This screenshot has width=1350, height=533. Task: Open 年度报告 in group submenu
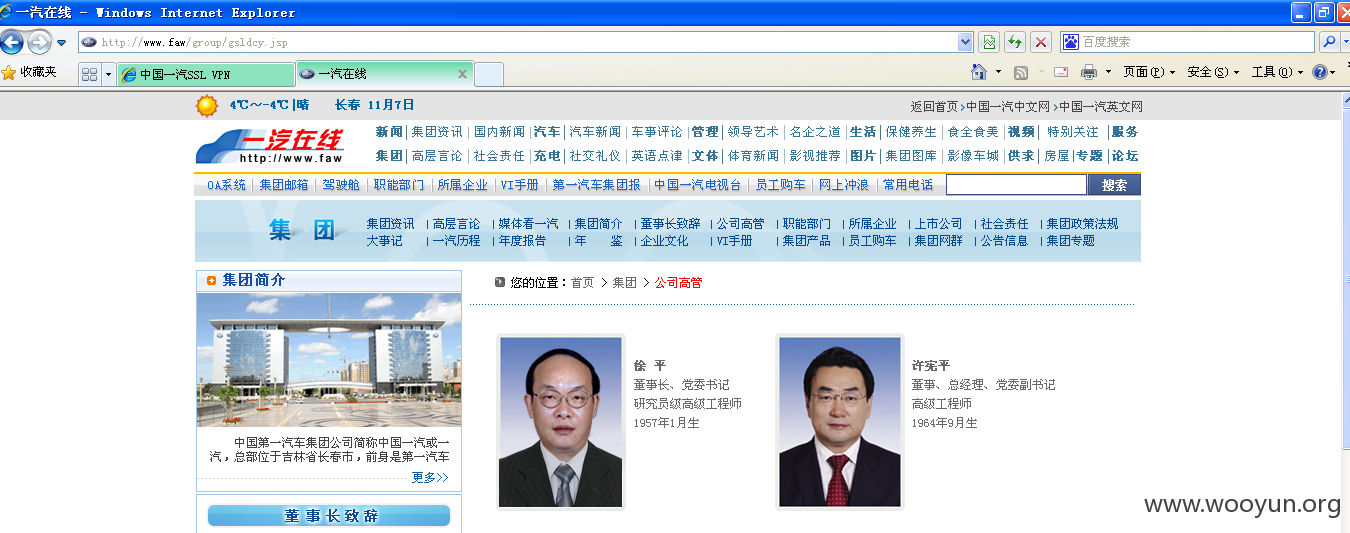pos(522,241)
